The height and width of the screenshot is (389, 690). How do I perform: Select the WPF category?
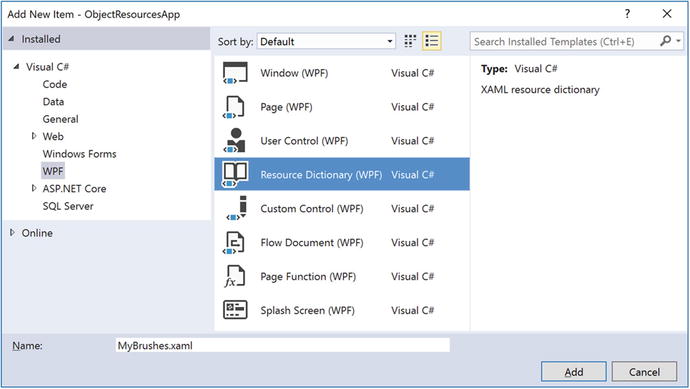pyautogui.click(x=53, y=171)
